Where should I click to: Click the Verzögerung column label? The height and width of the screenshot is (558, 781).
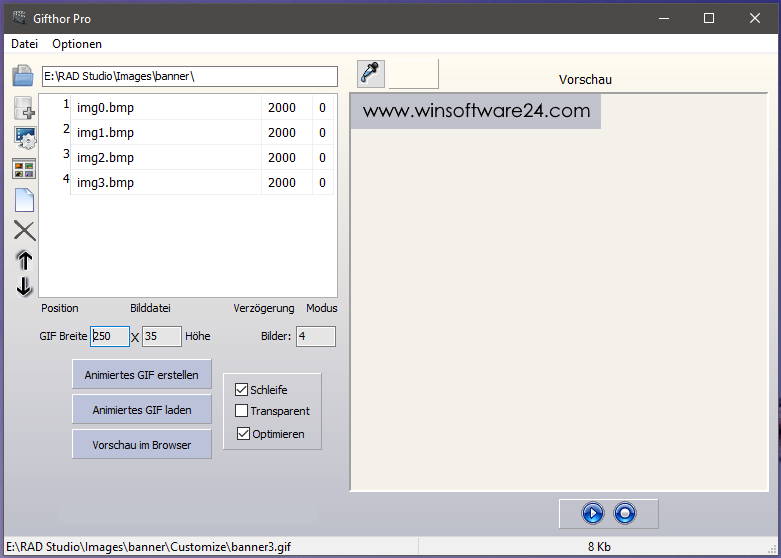coord(264,308)
